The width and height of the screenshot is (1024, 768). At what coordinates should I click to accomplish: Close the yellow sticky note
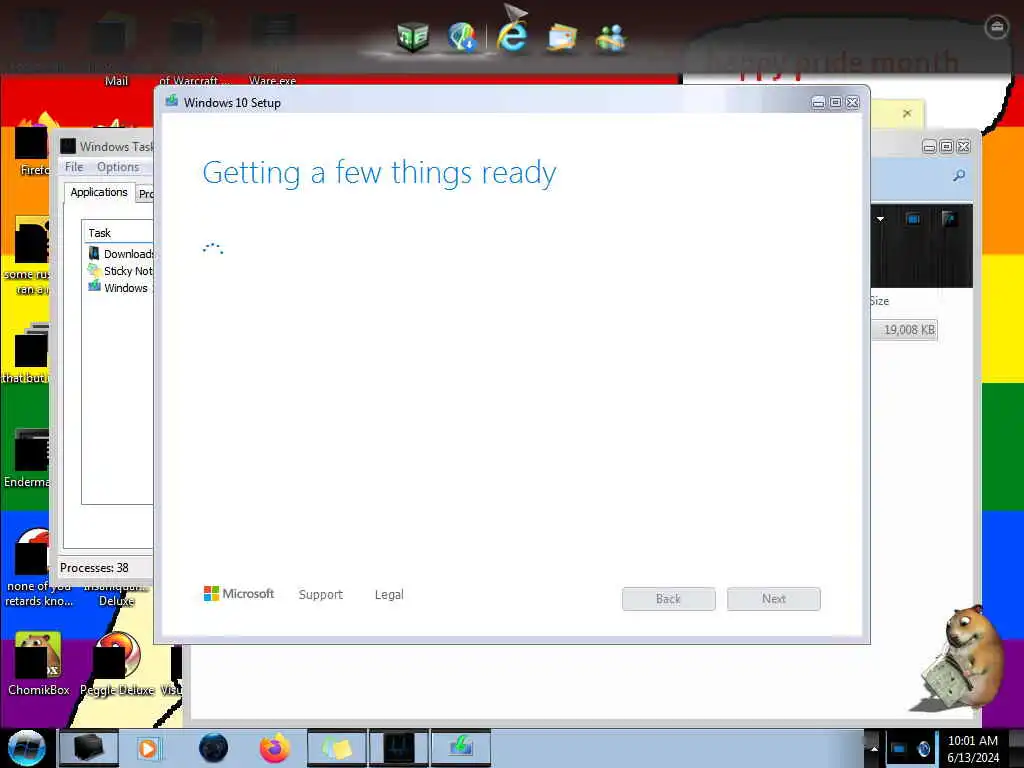(907, 113)
